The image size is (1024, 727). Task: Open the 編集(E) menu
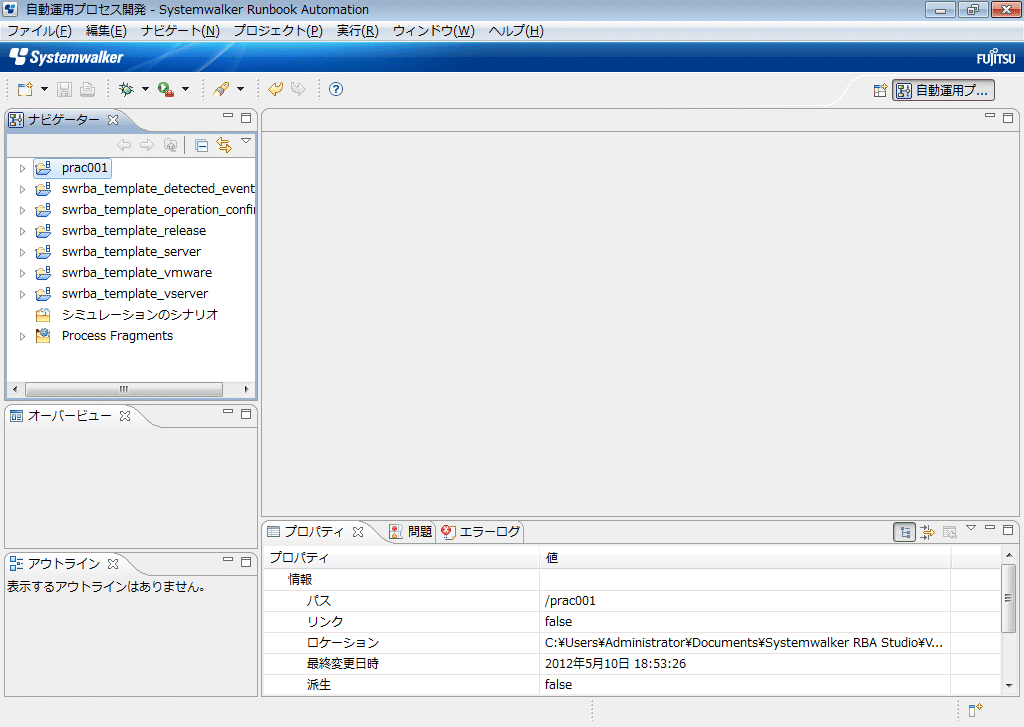[x=106, y=31]
